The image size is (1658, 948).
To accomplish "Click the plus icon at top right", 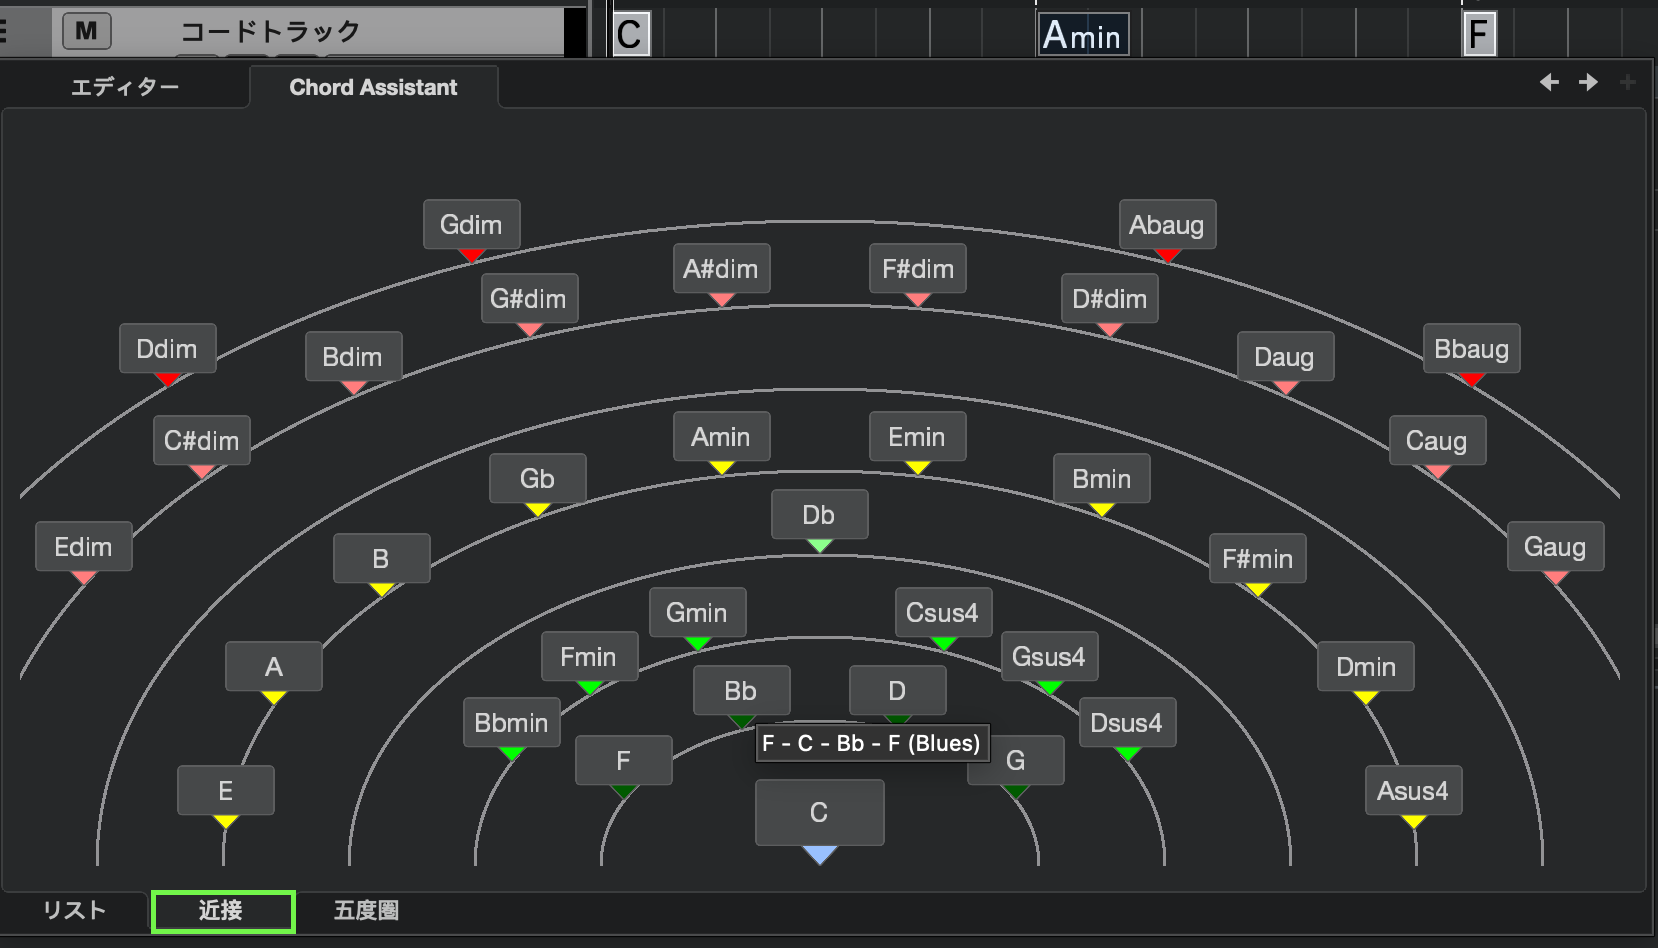I will pyautogui.click(x=1627, y=82).
